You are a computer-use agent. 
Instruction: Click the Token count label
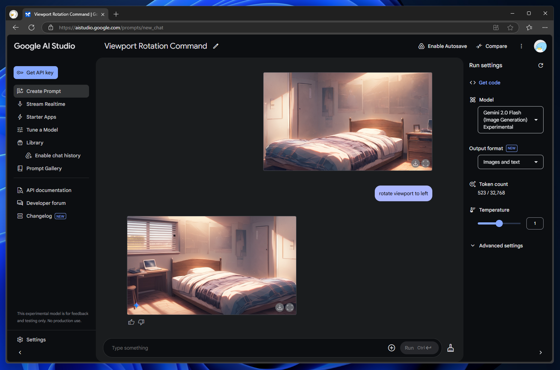(x=493, y=184)
